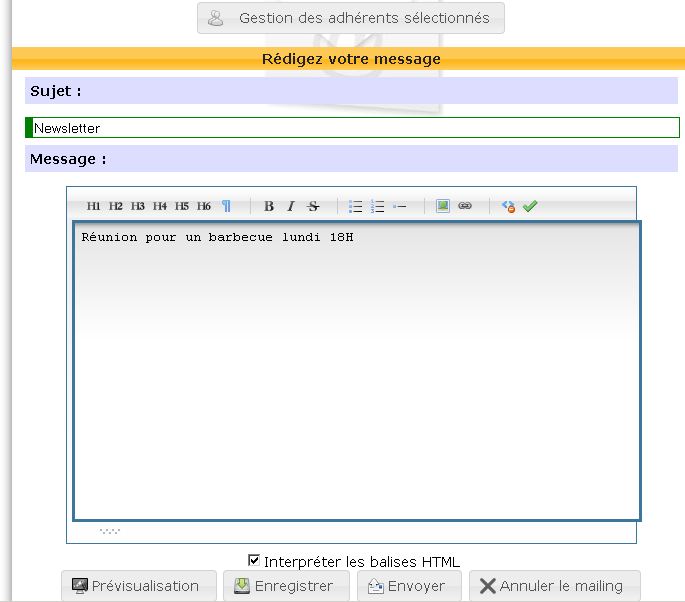Viewport: 685px width, 602px height.
Task: Apply H6 heading format
Action: [x=204, y=206]
